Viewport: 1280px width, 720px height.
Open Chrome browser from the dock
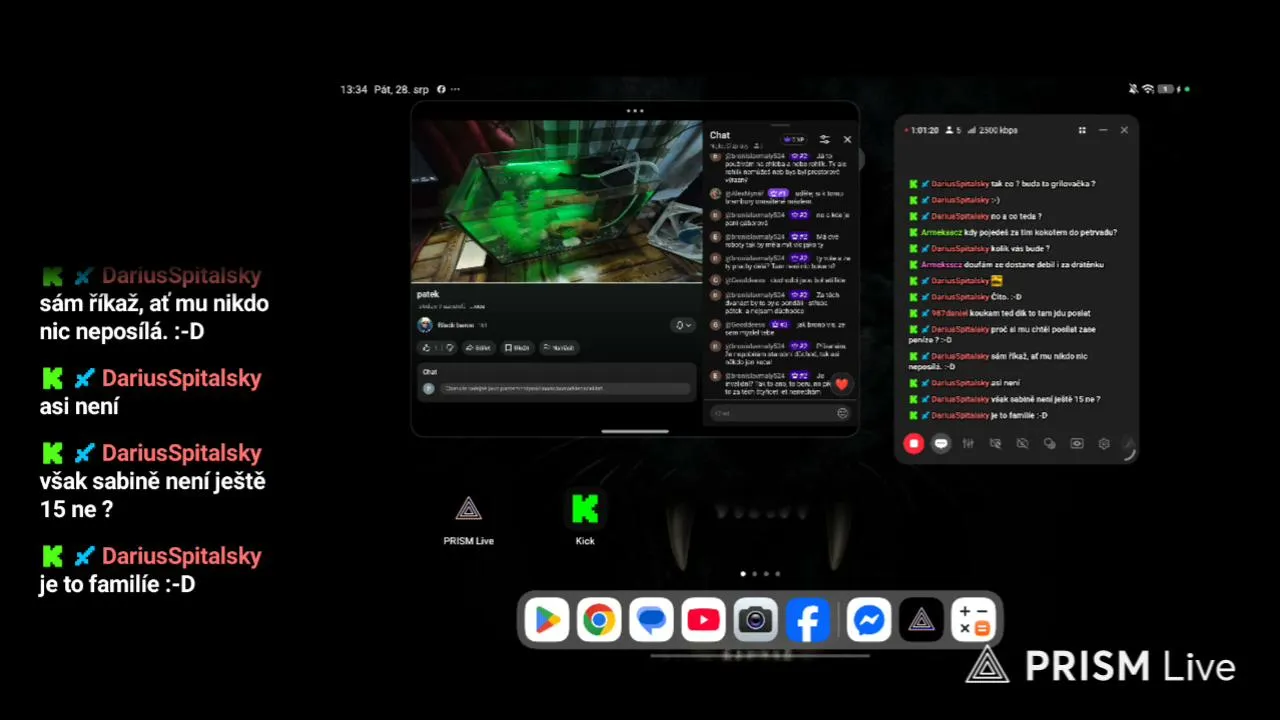pos(599,621)
